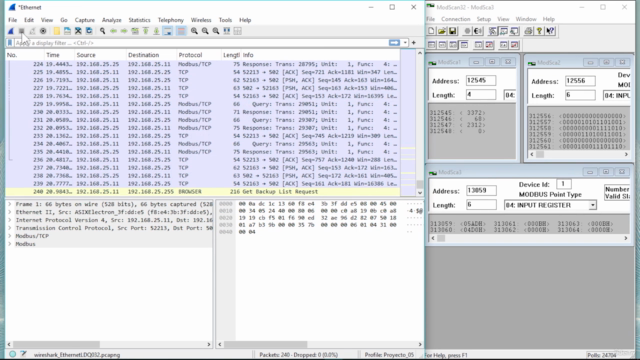640x360 pixels.
Task: Expand Transmission Control Protocol node
Action: pyautogui.click(x=9, y=228)
